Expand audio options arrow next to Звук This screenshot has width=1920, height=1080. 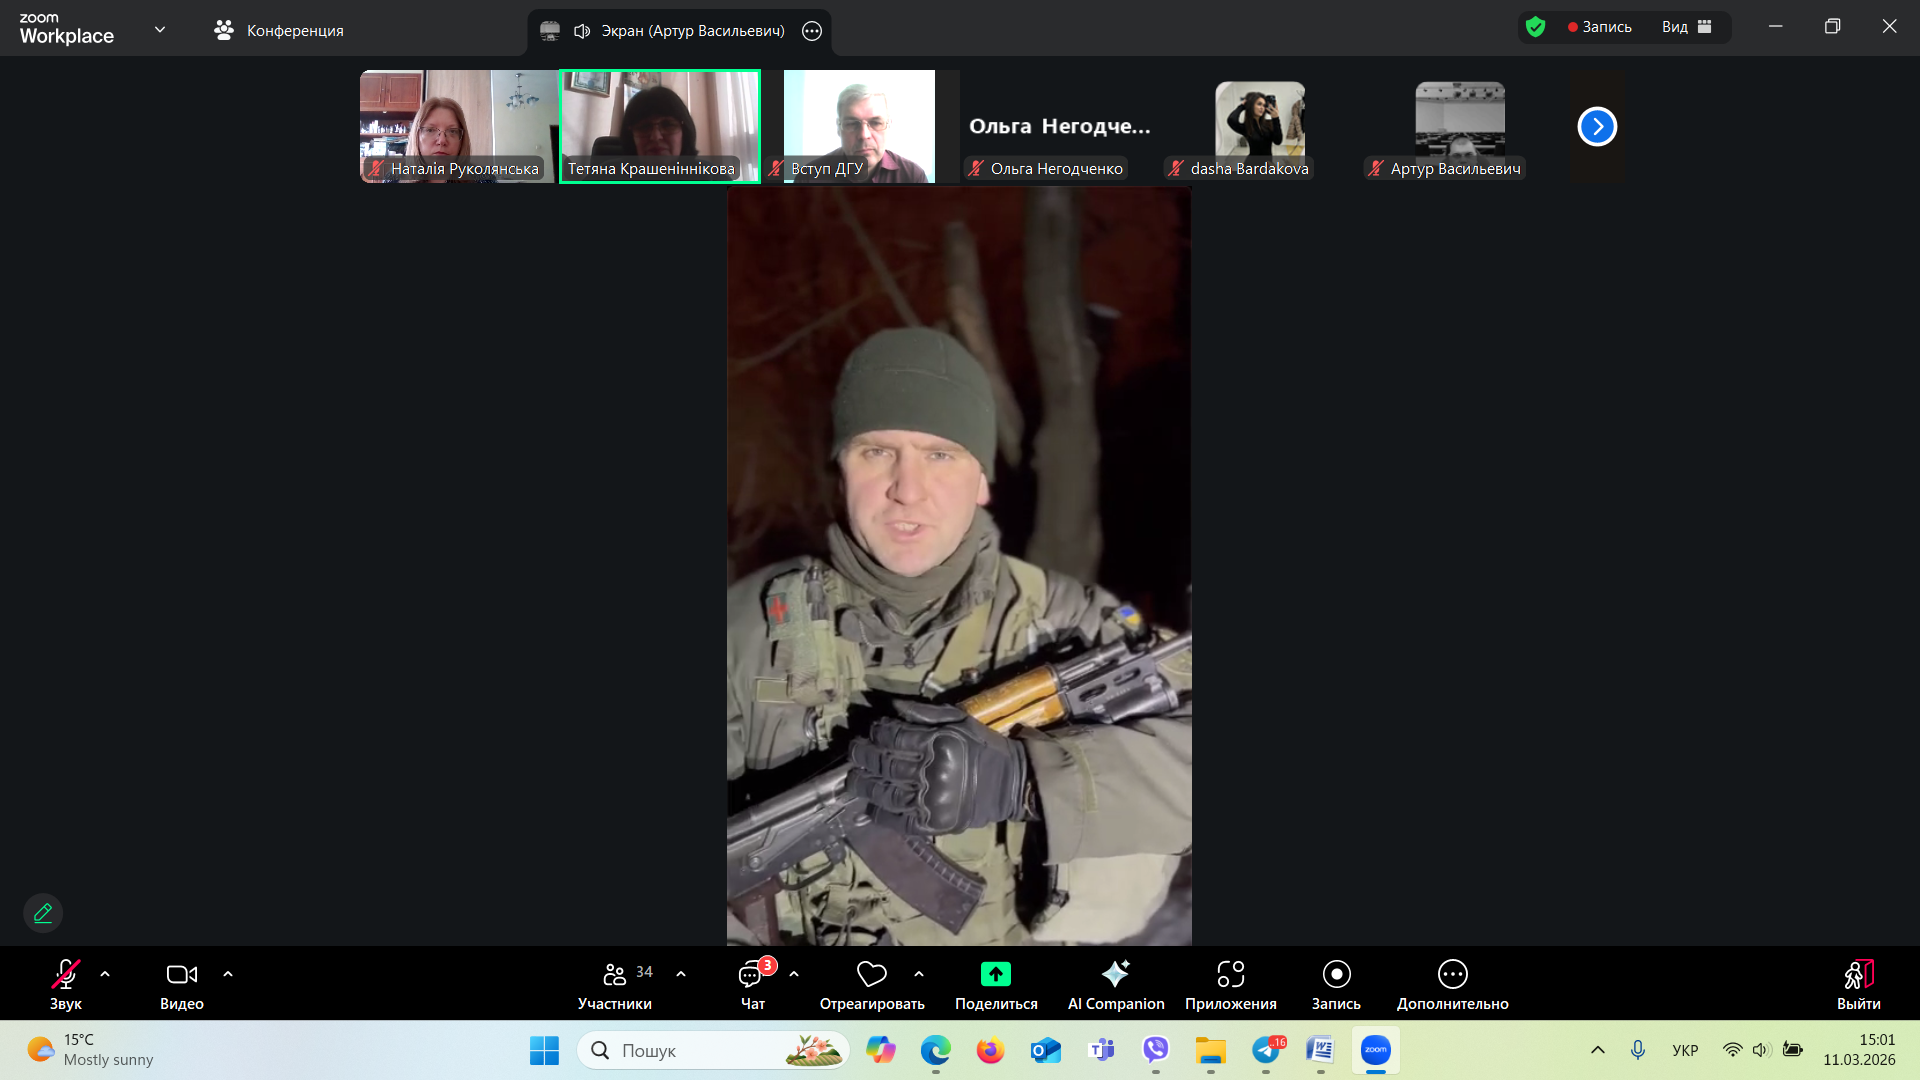(x=105, y=974)
